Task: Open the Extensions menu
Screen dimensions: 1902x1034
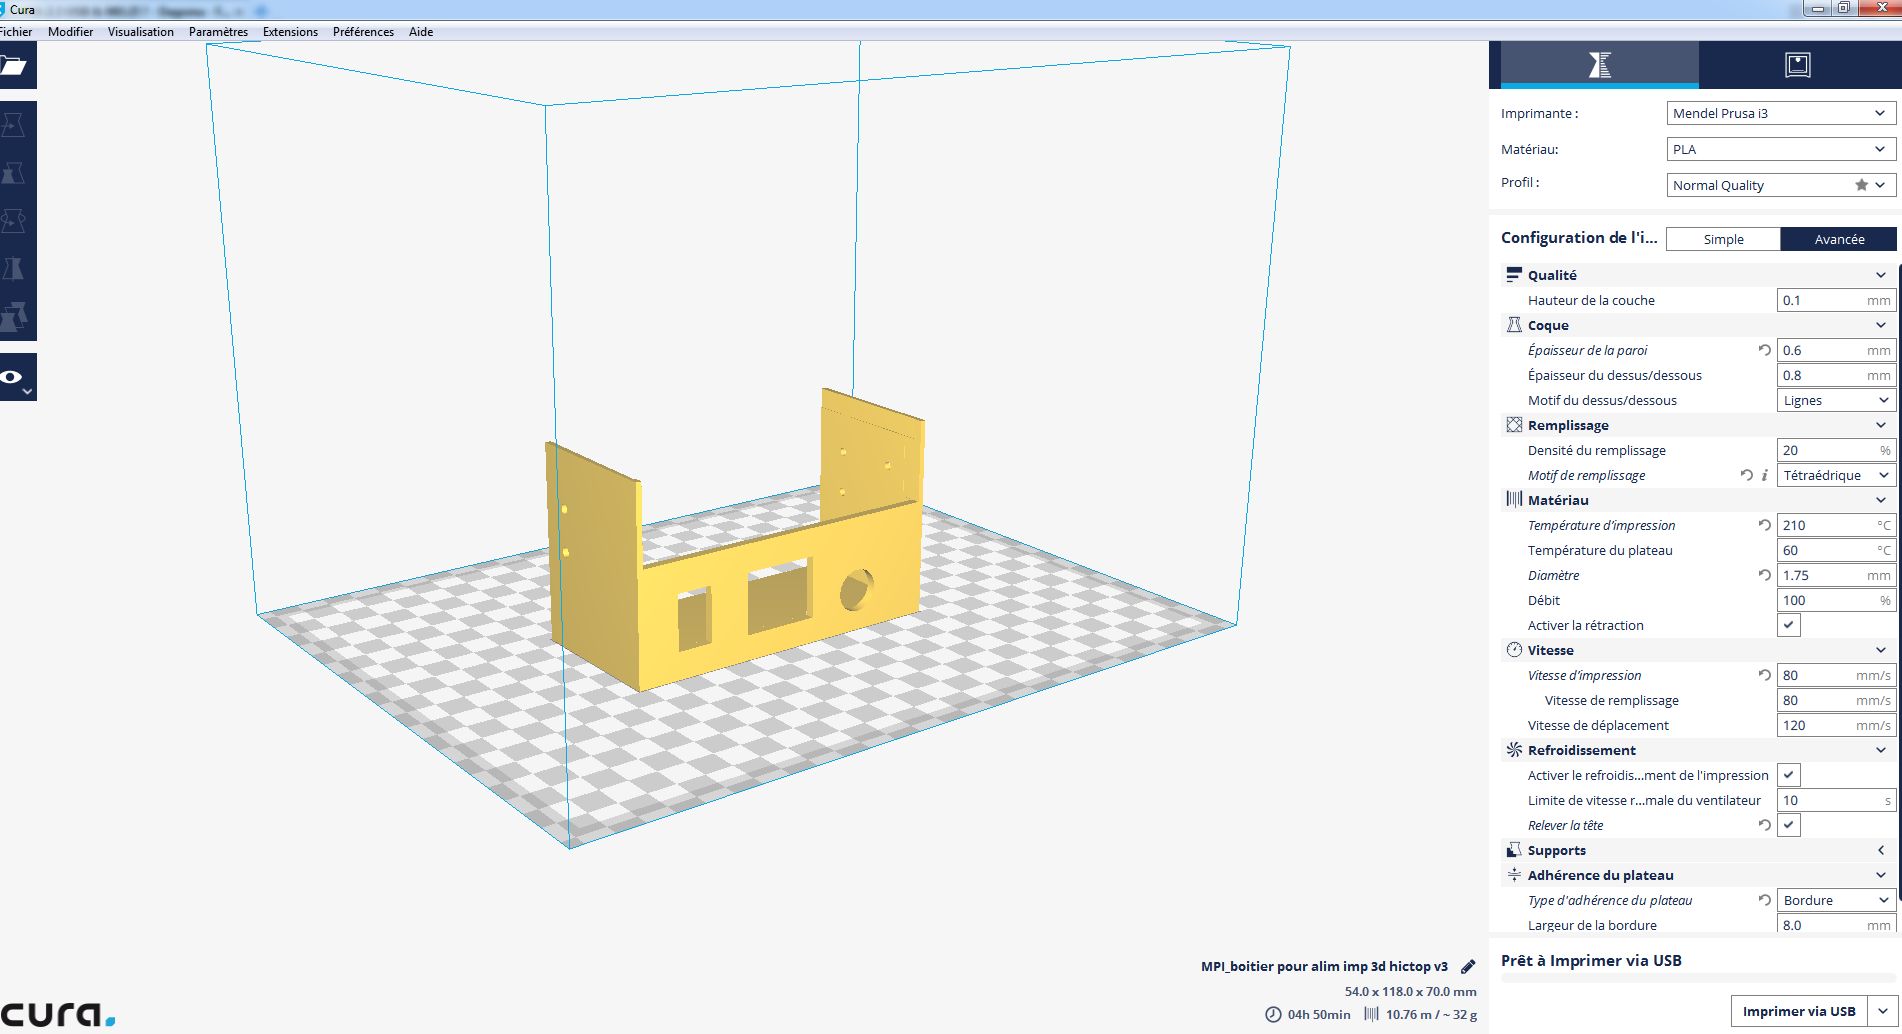Action: [290, 32]
